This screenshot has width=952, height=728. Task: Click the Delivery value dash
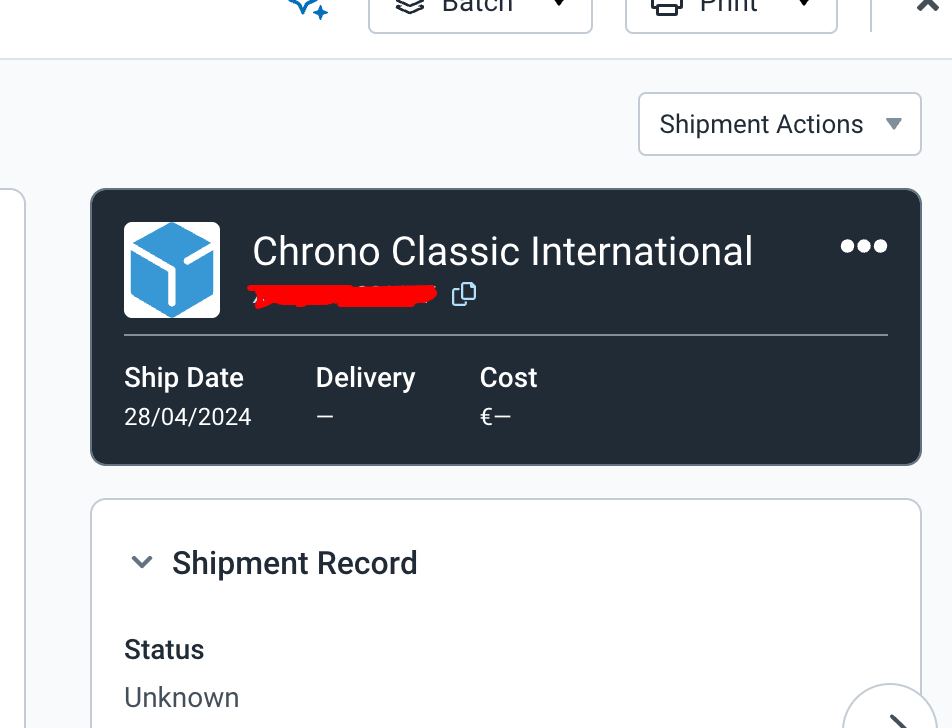(325, 417)
